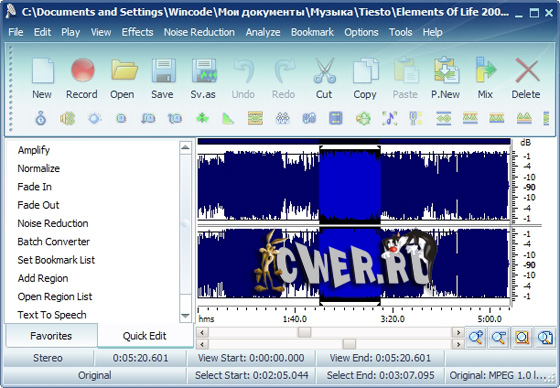
Task: Click the down arrow of the side list scrollbar
Action: tap(185, 315)
